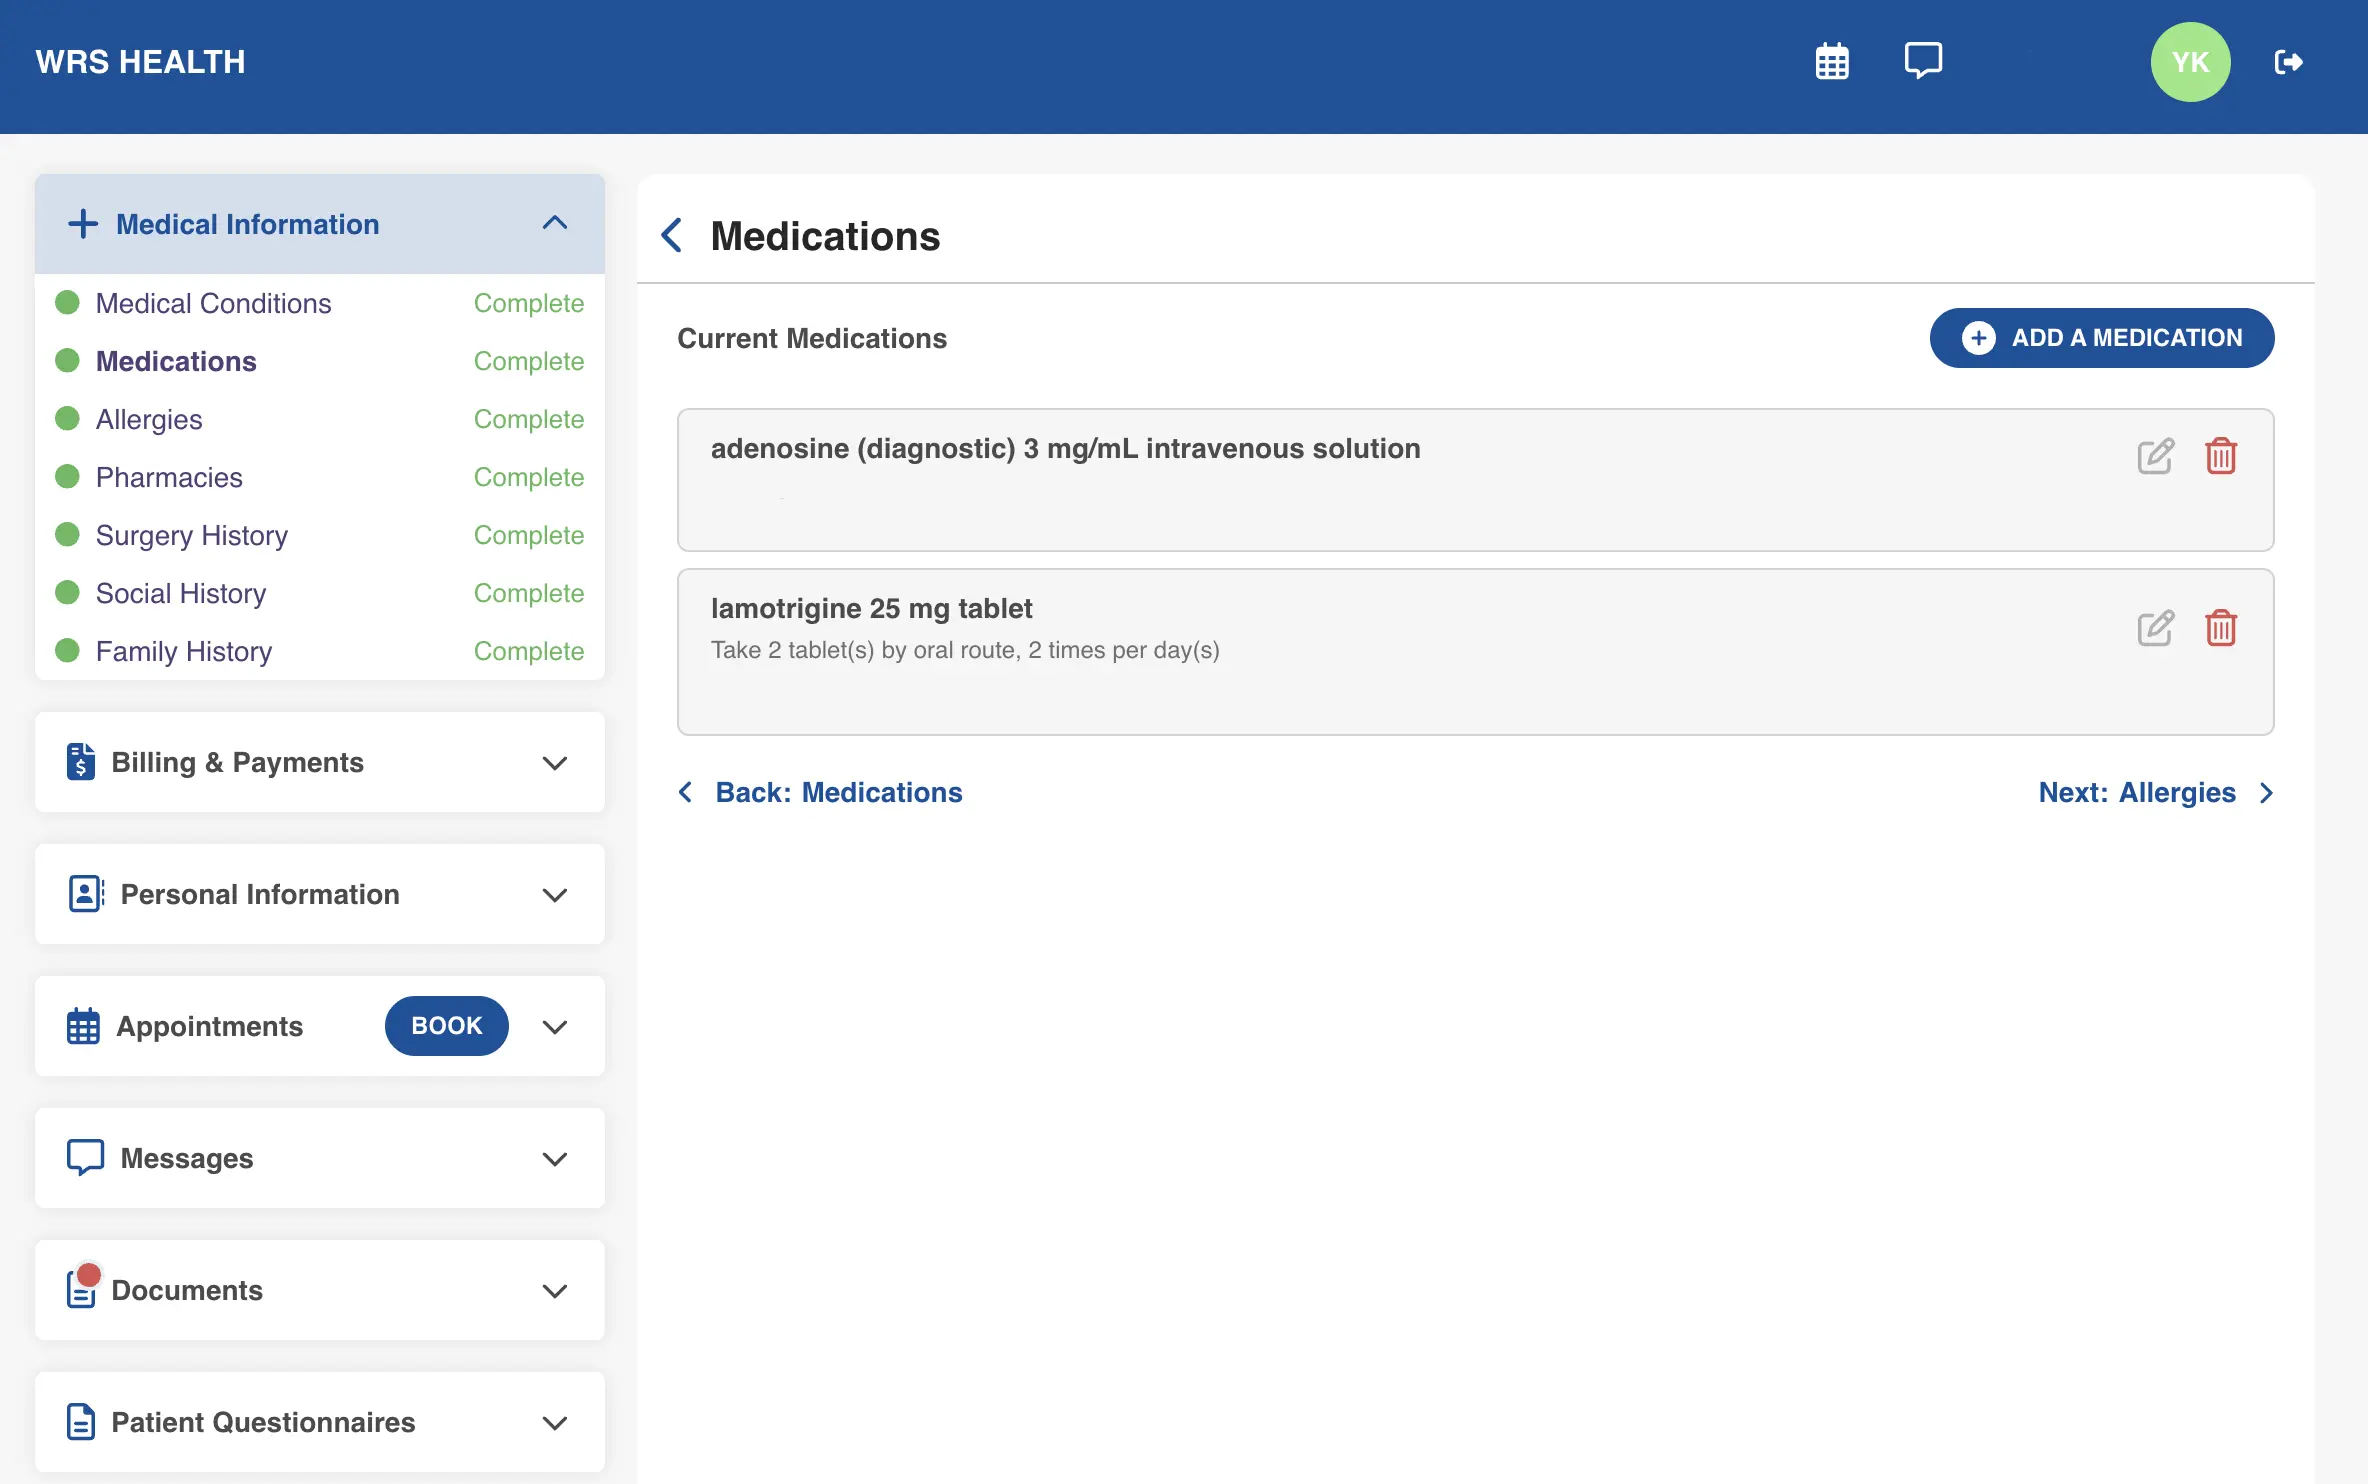Click the Current Medications heading

[812, 338]
